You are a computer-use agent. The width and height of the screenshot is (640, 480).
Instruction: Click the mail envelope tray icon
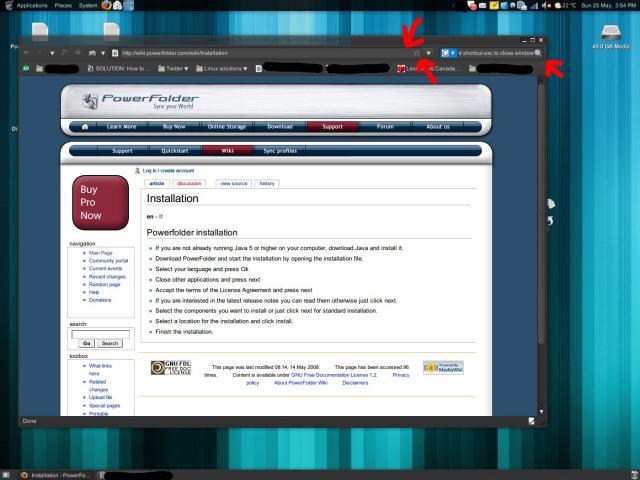482,5
